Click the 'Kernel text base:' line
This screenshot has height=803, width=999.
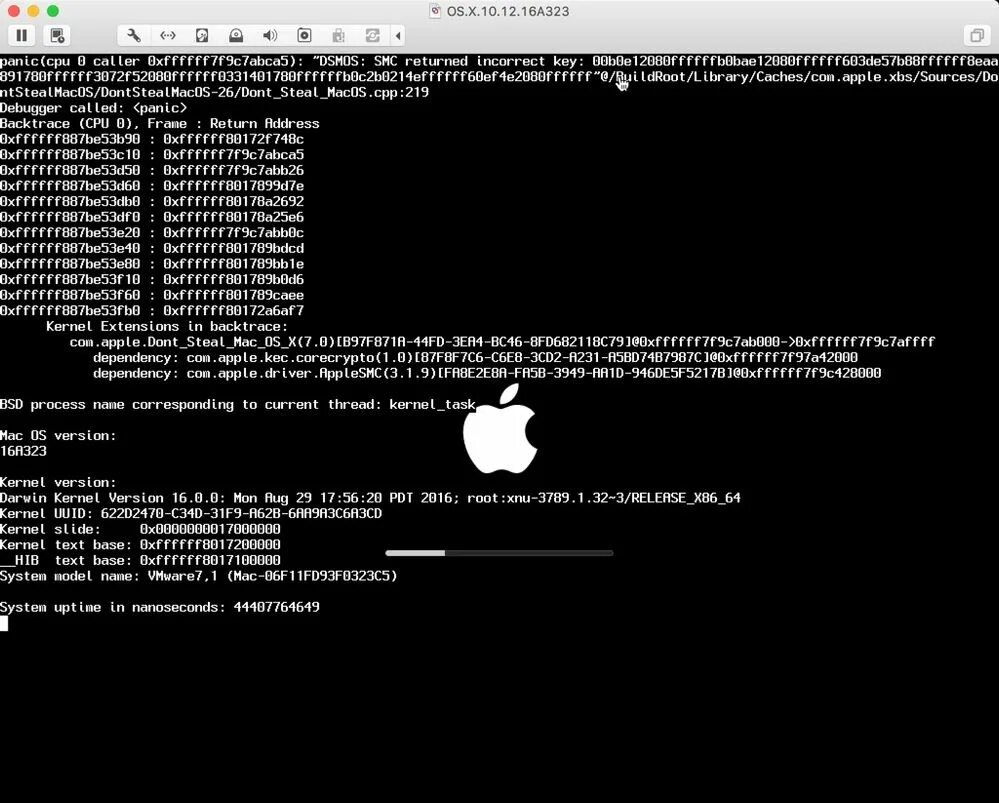point(140,545)
